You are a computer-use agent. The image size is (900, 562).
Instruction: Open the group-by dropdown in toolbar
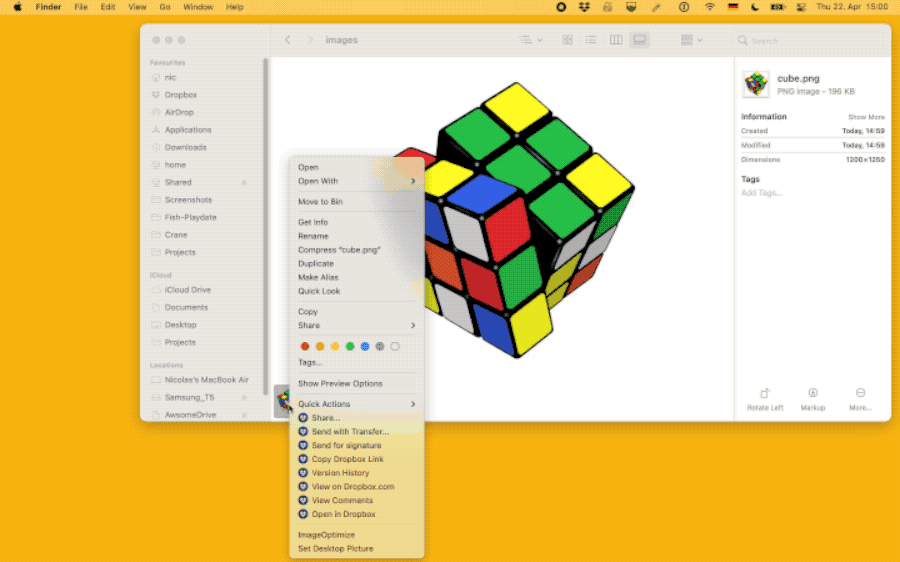click(x=691, y=40)
